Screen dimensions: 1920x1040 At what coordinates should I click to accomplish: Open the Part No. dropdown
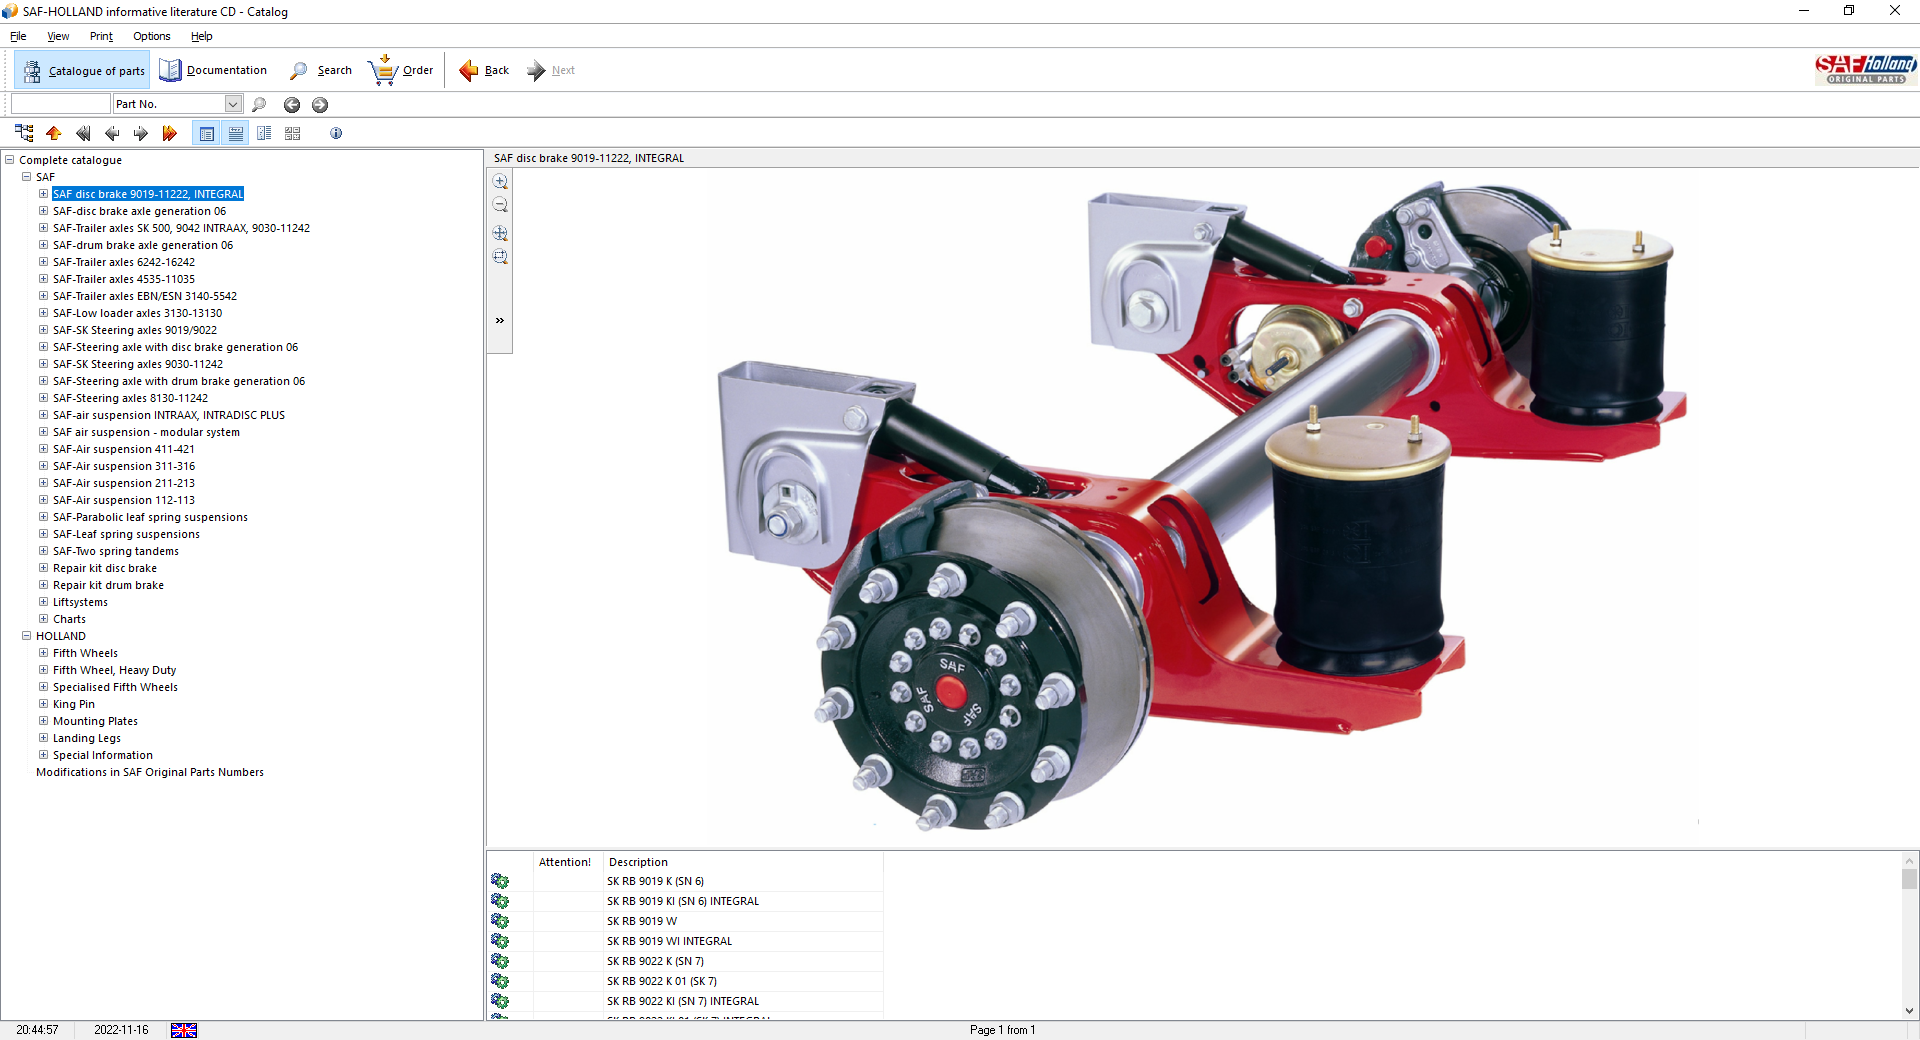(x=233, y=104)
